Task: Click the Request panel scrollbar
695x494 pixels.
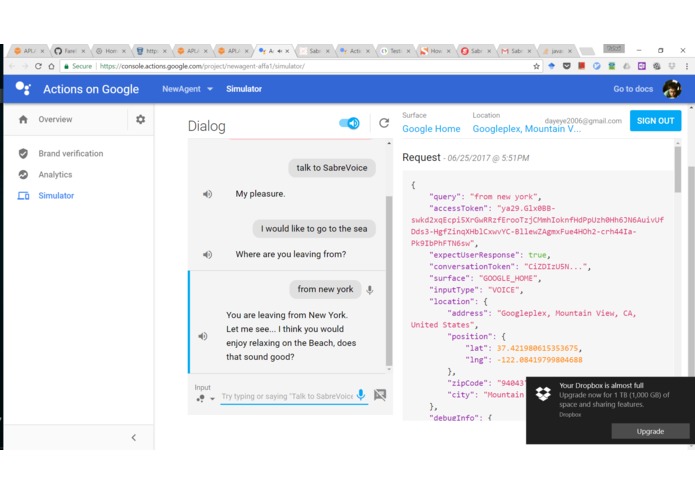Action: pyautogui.click(x=678, y=169)
